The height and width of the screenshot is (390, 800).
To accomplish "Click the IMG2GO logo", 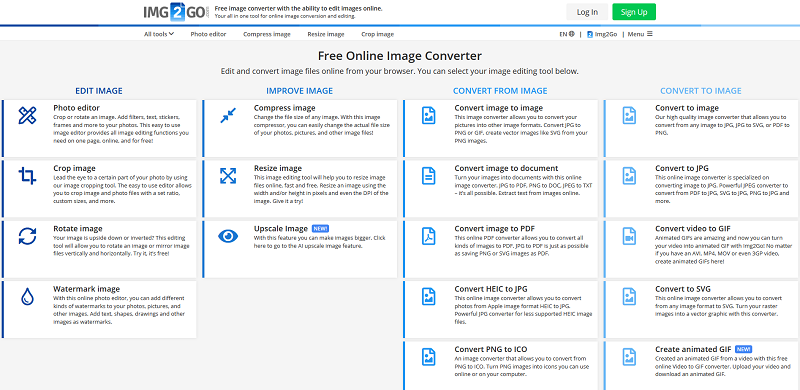I will 176,12.
